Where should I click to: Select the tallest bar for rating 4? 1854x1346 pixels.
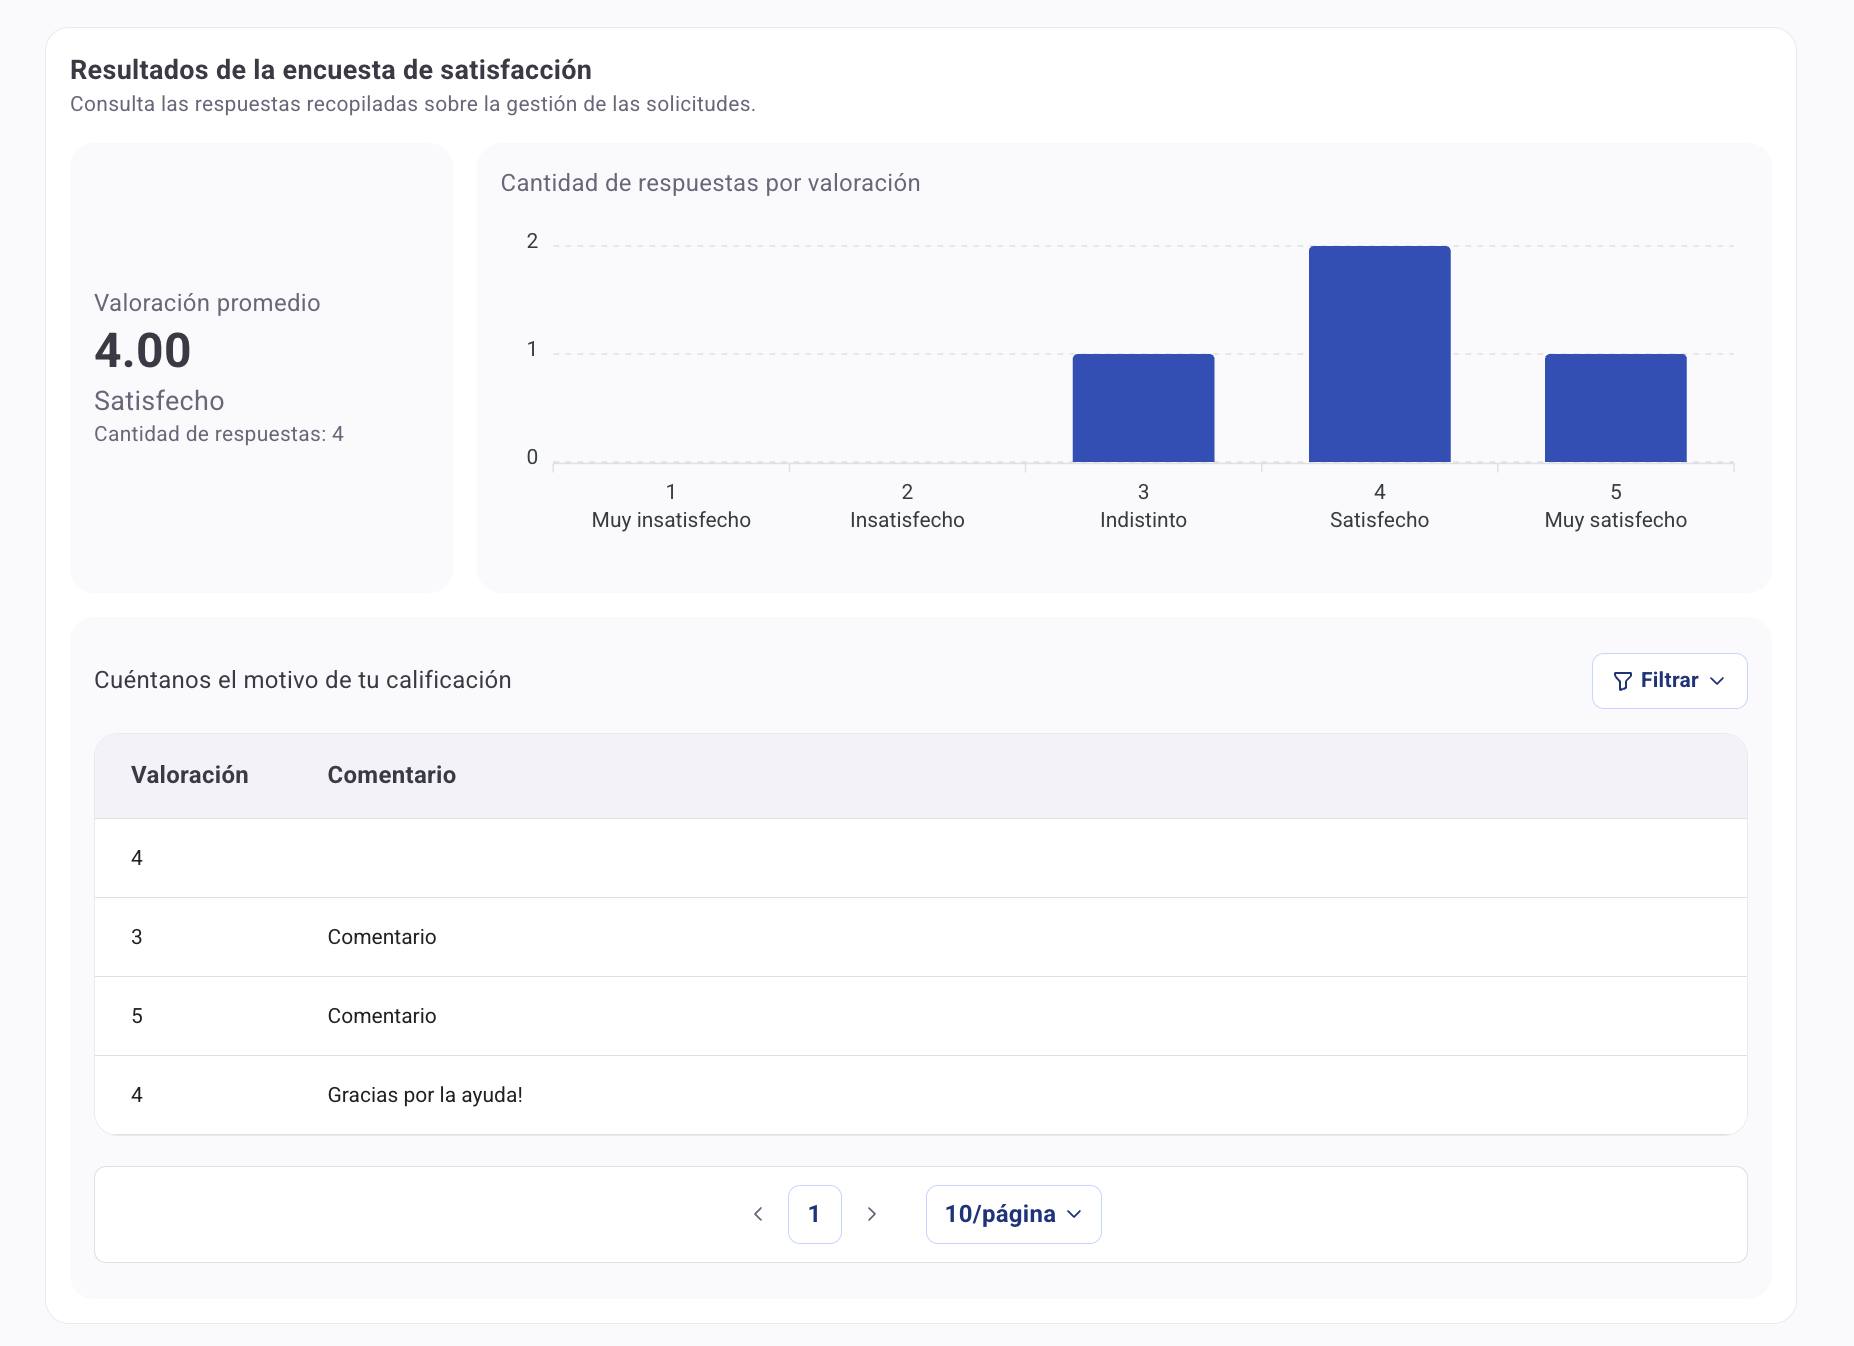pos(1379,354)
